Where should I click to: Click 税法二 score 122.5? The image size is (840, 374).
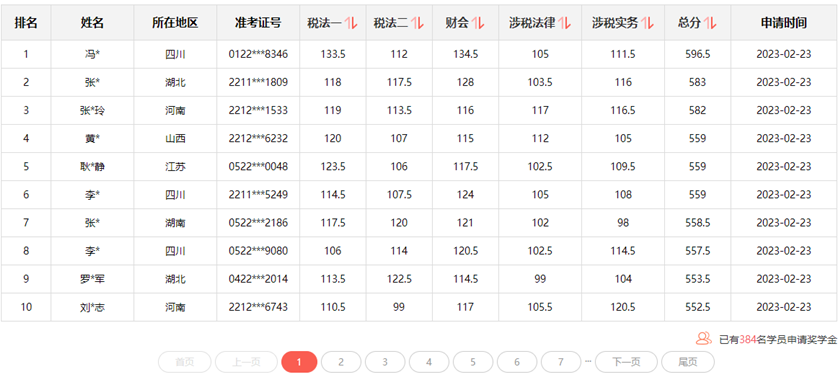click(x=399, y=279)
